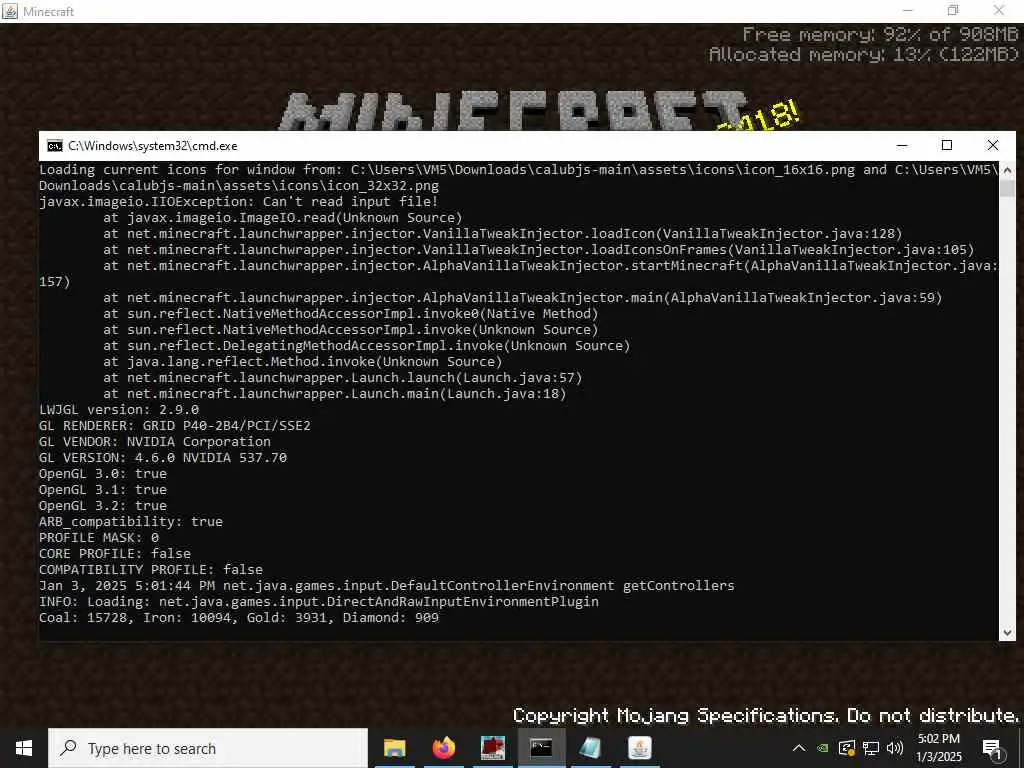Click the 'CORE PROFILE: false' line

point(115,554)
